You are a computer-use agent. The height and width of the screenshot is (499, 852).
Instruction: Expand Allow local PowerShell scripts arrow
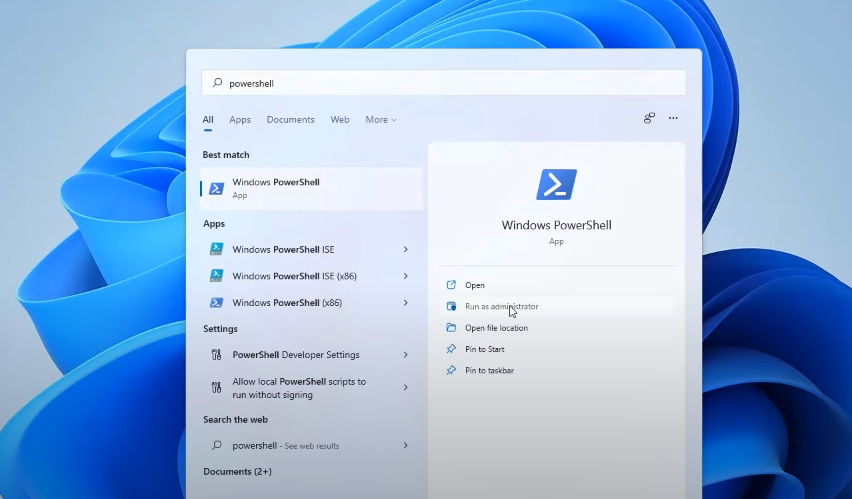[405, 388]
